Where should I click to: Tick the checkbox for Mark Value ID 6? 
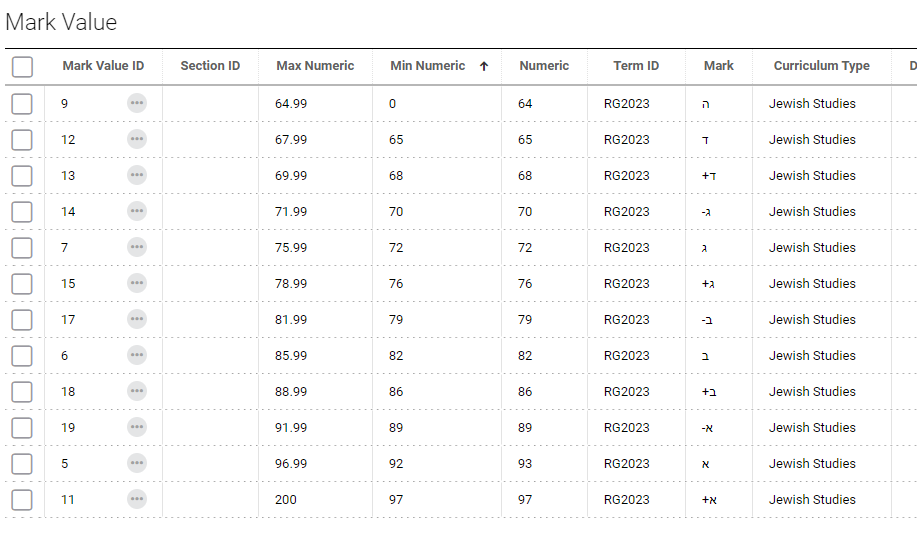[22, 356]
